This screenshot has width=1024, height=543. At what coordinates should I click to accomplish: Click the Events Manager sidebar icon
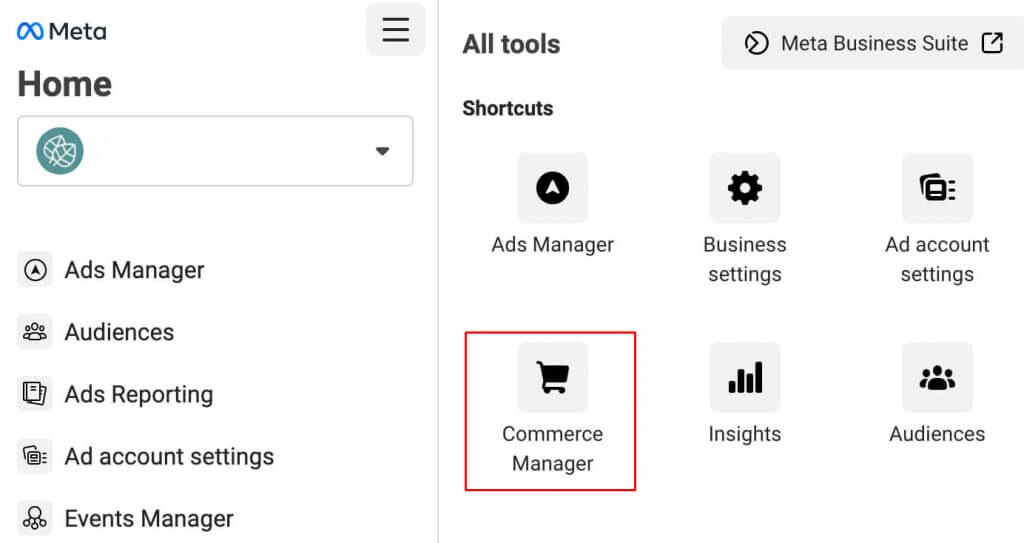pos(35,518)
